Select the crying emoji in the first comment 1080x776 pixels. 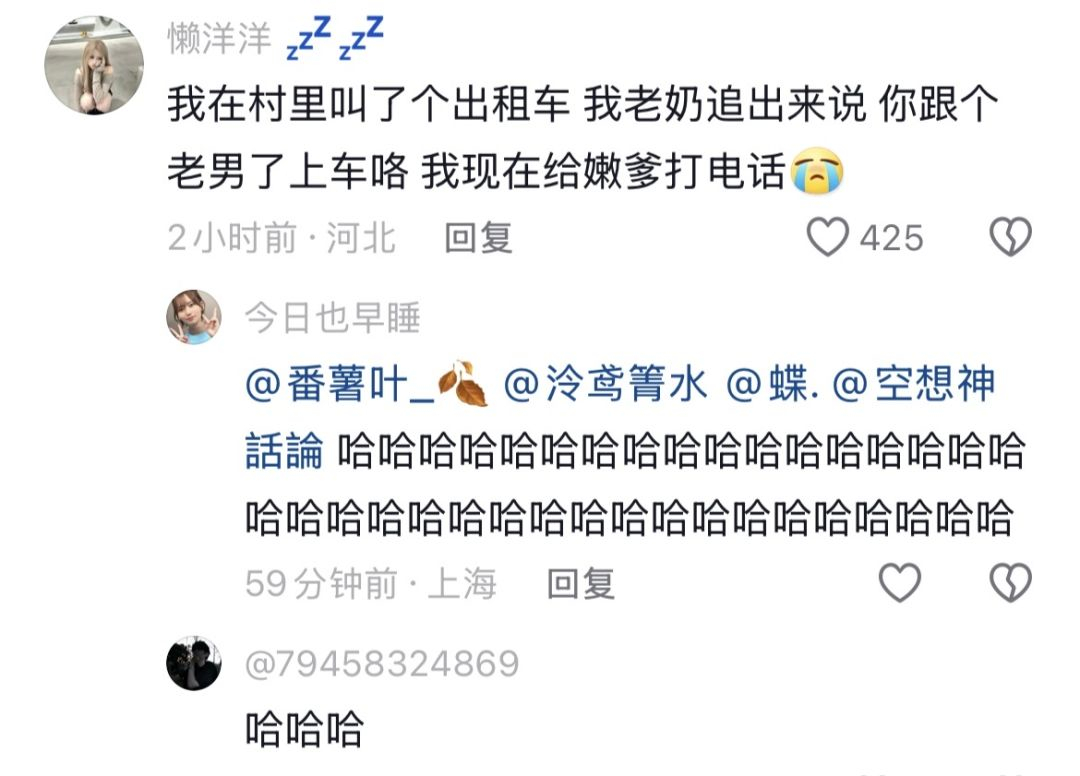pos(816,171)
